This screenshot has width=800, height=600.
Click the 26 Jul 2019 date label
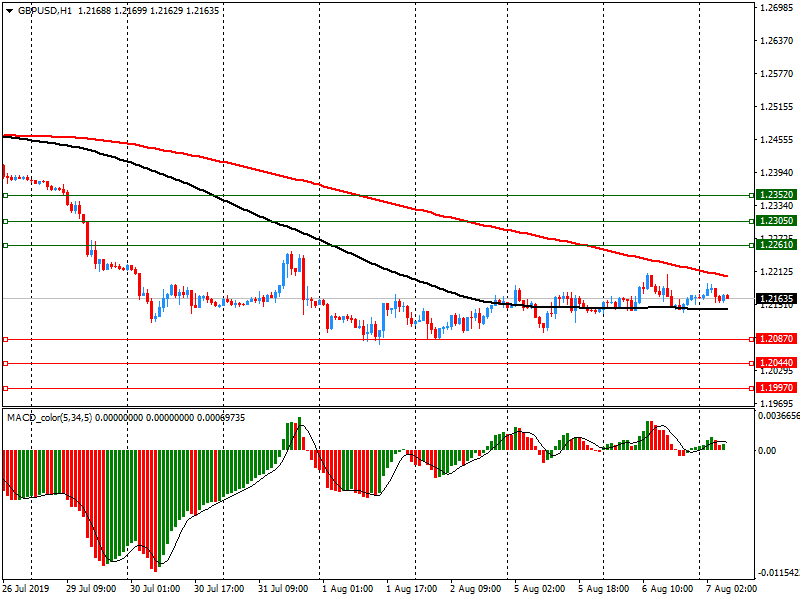26,589
